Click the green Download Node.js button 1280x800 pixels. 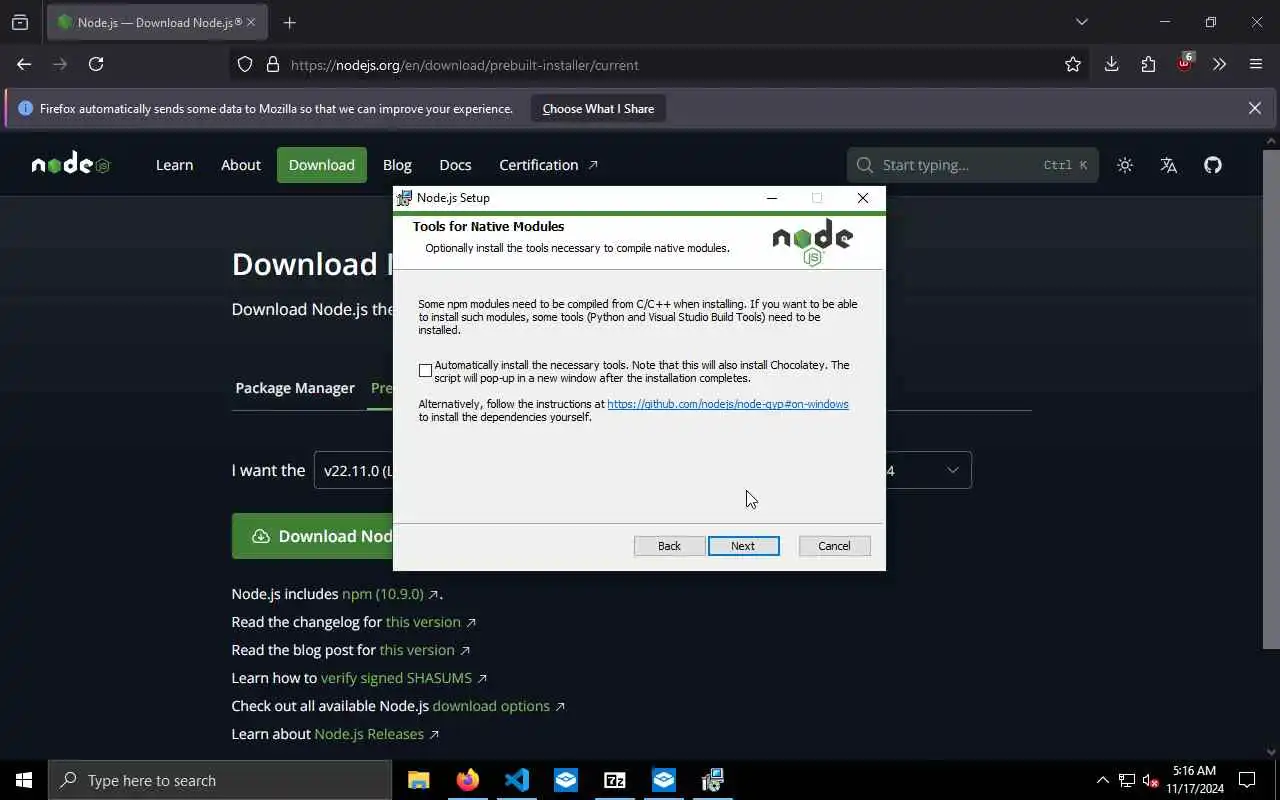pos(313,536)
